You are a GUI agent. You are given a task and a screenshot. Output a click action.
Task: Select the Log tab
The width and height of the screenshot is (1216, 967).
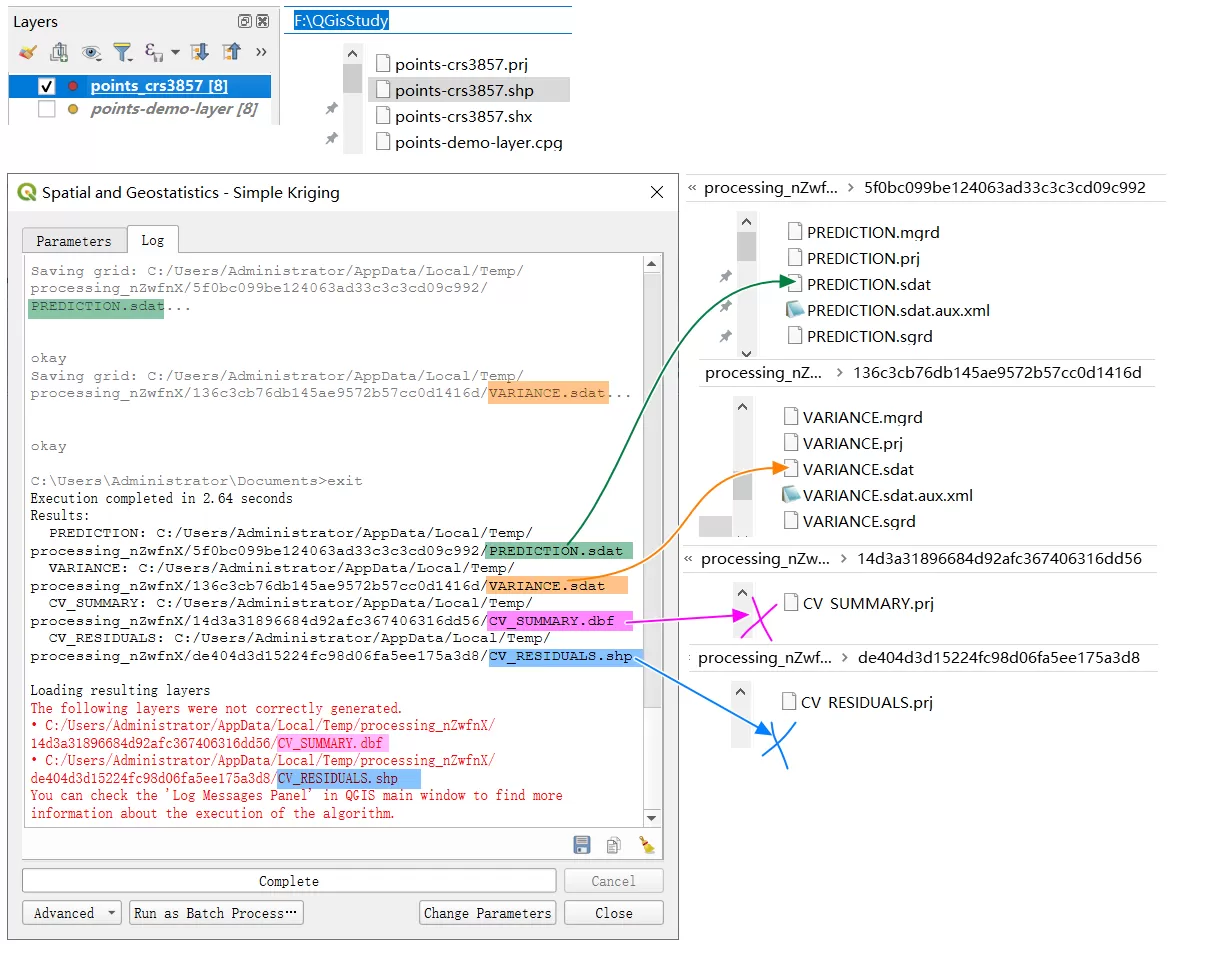point(153,240)
